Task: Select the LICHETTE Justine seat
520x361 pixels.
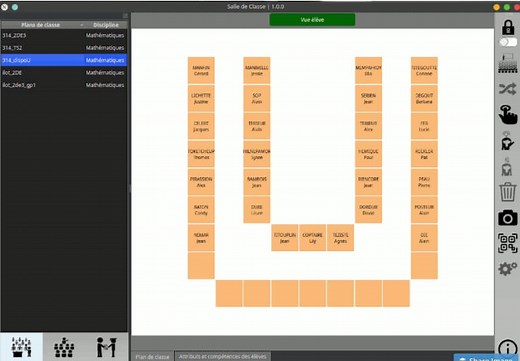Action: pos(201,98)
